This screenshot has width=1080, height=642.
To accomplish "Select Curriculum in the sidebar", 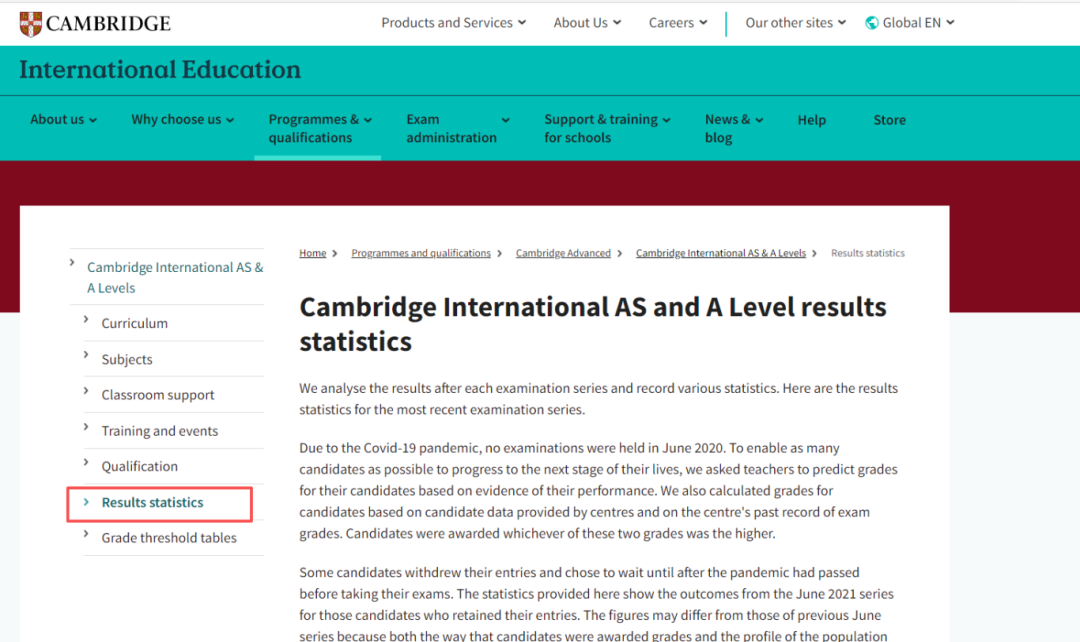I will tap(134, 323).
